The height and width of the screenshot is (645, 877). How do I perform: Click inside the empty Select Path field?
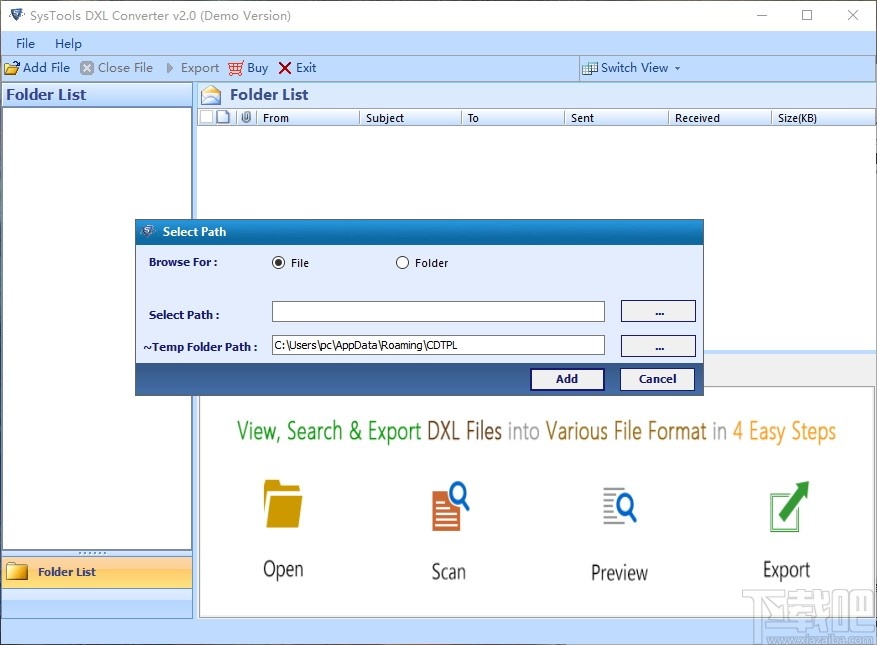[437, 311]
